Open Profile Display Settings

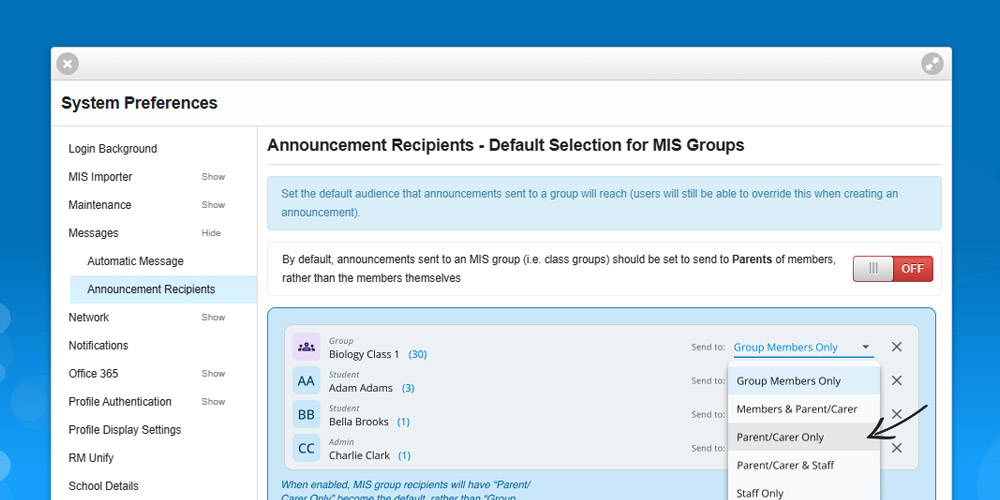click(x=125, y=429)
